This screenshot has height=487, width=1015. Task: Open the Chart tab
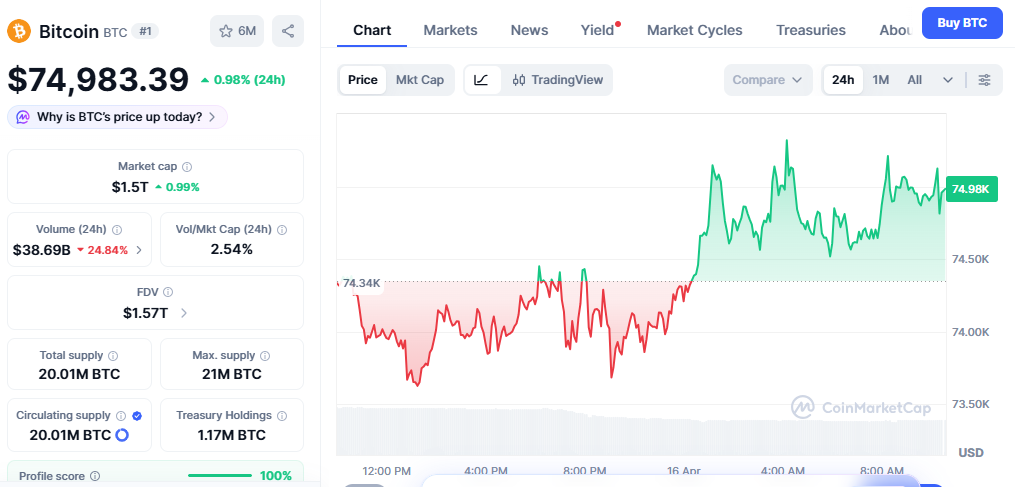coord(372,30)
